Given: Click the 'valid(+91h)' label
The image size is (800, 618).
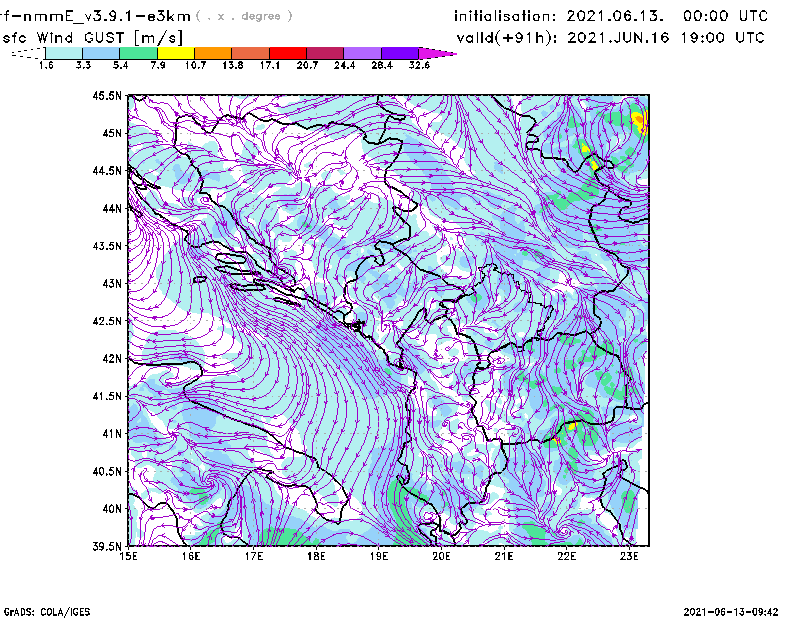Looking at the screenshot, I should point(507,38).
